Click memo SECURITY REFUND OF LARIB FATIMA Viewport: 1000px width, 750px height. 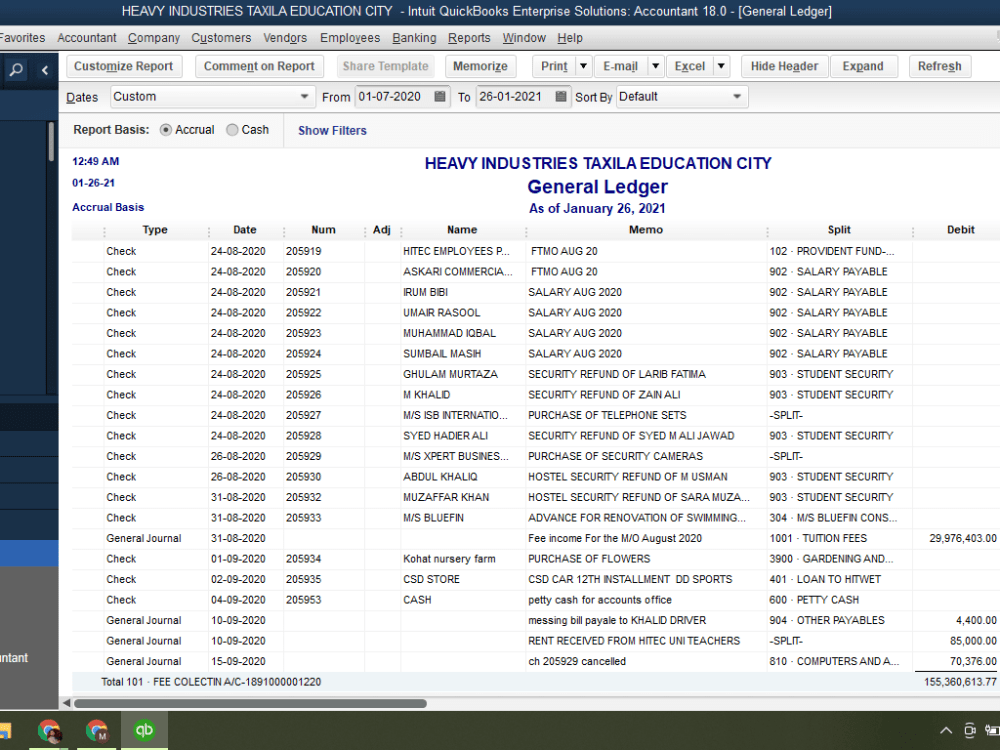point(617,374)
